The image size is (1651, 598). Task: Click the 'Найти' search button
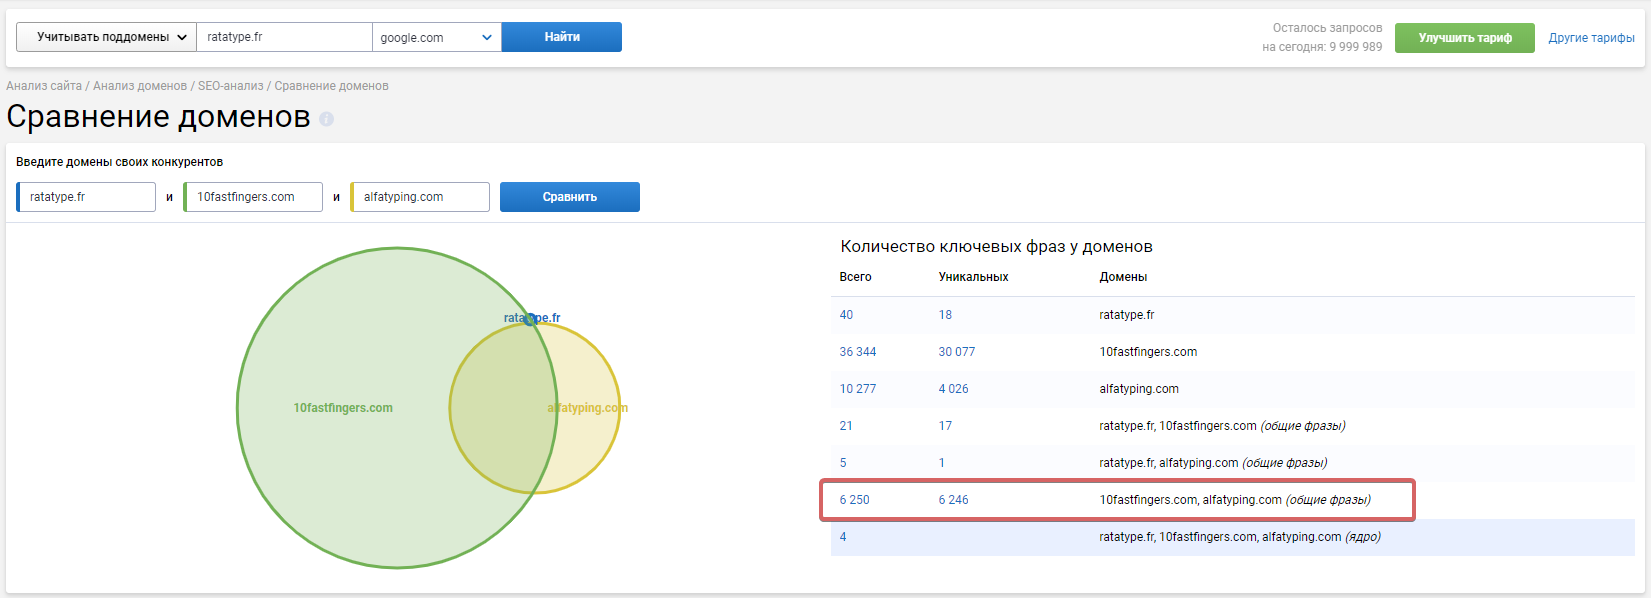pos(561,37)
